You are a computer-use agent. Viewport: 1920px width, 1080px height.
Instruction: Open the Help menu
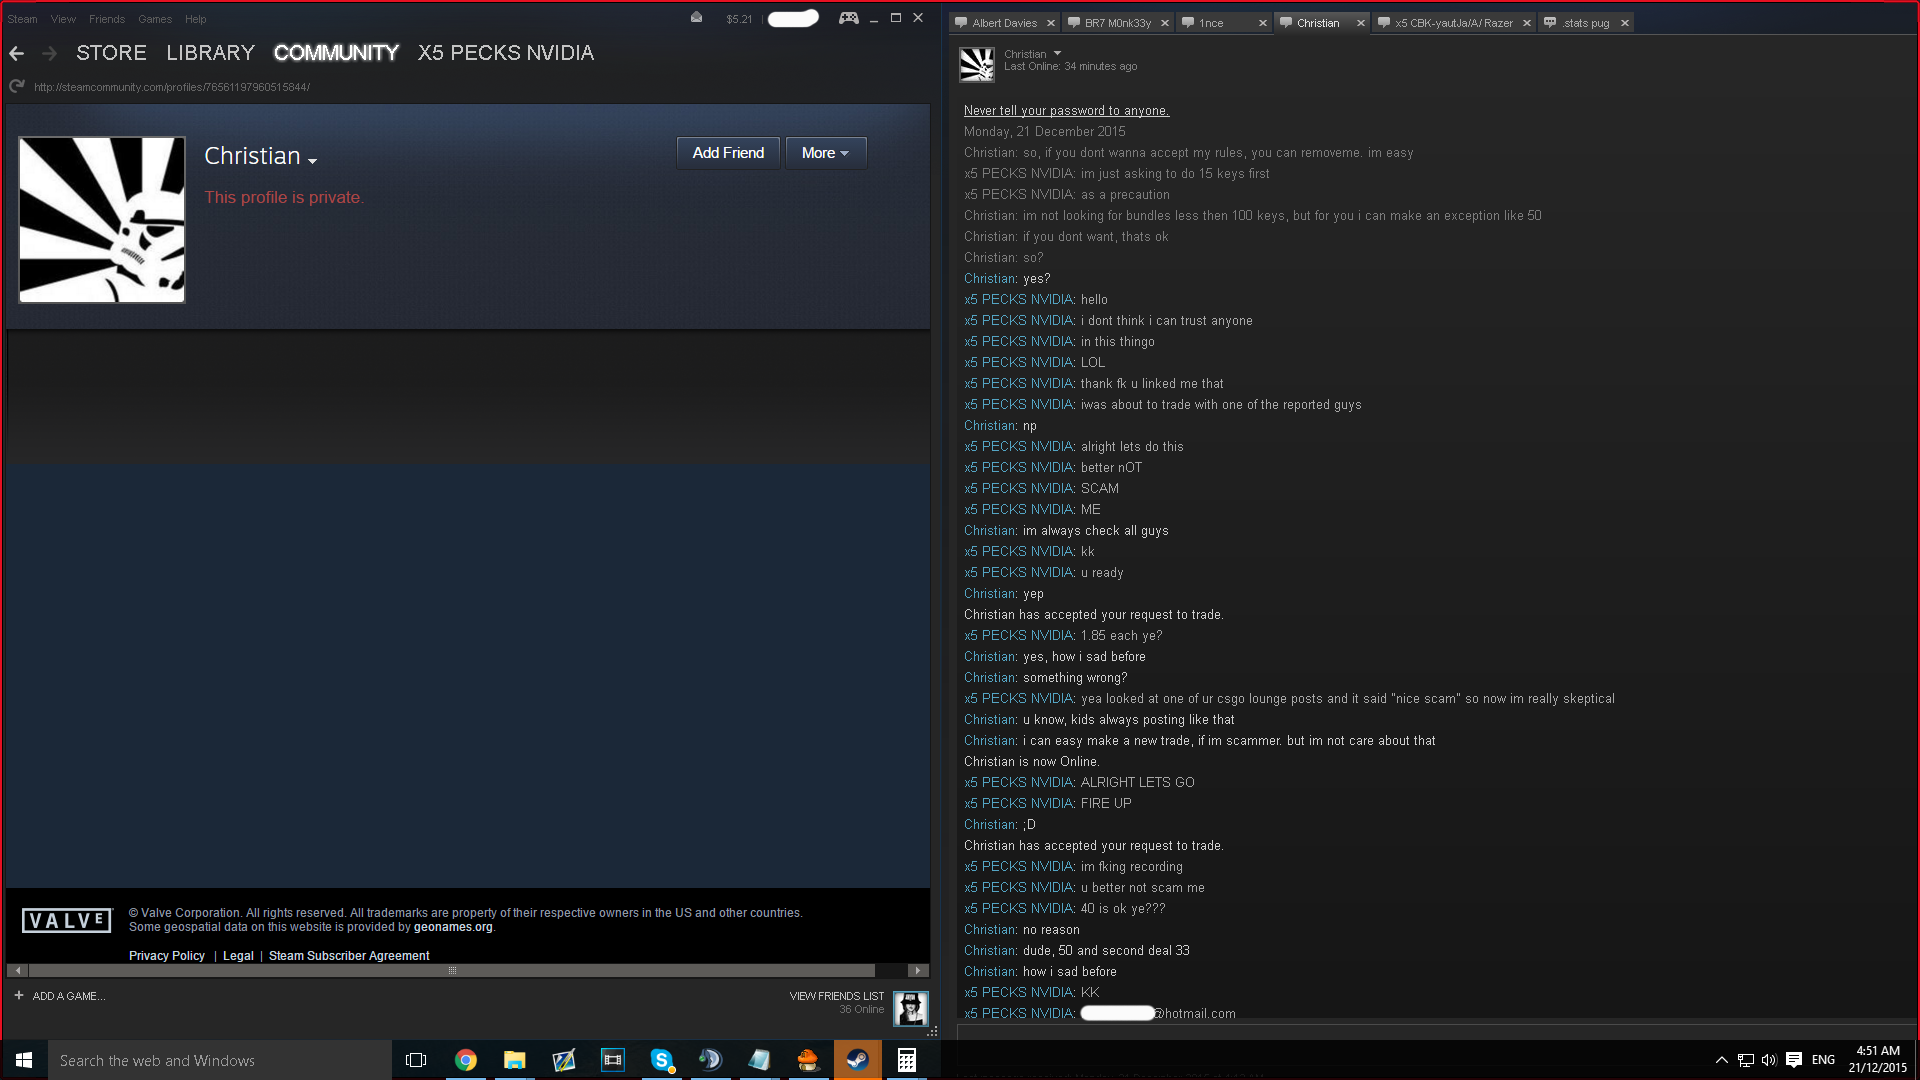pyautogui.click(x=195, y=19)
